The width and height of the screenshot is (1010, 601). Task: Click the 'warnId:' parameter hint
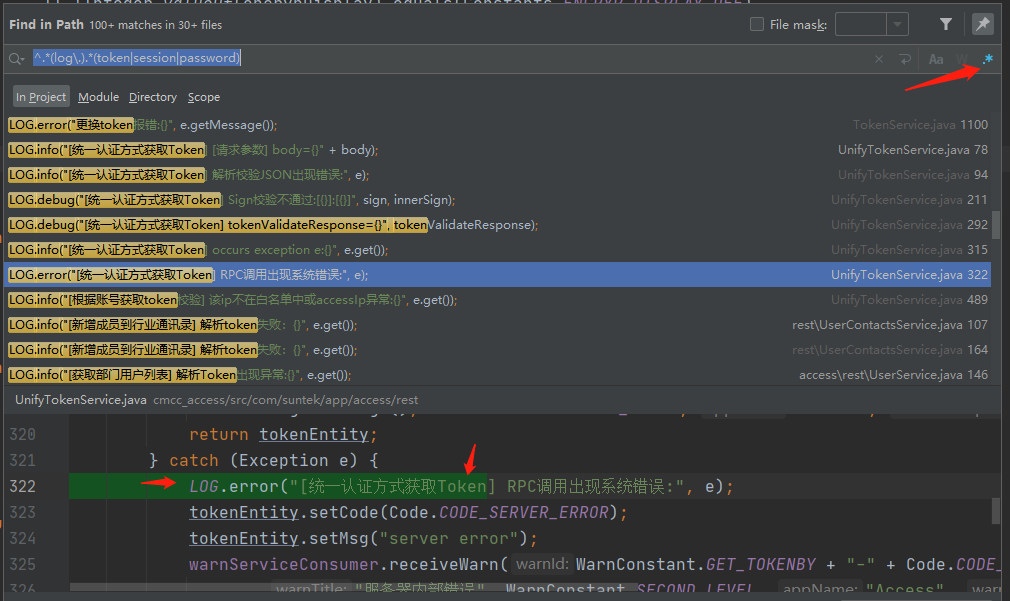coord(542,564)
